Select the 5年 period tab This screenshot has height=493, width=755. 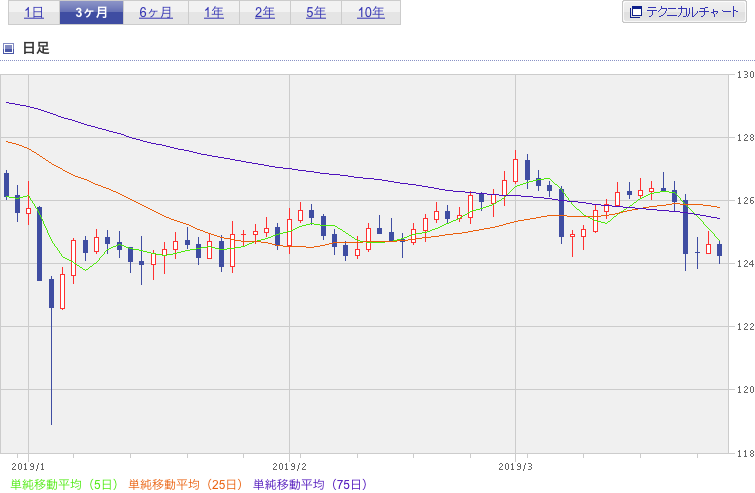[316, 12]
